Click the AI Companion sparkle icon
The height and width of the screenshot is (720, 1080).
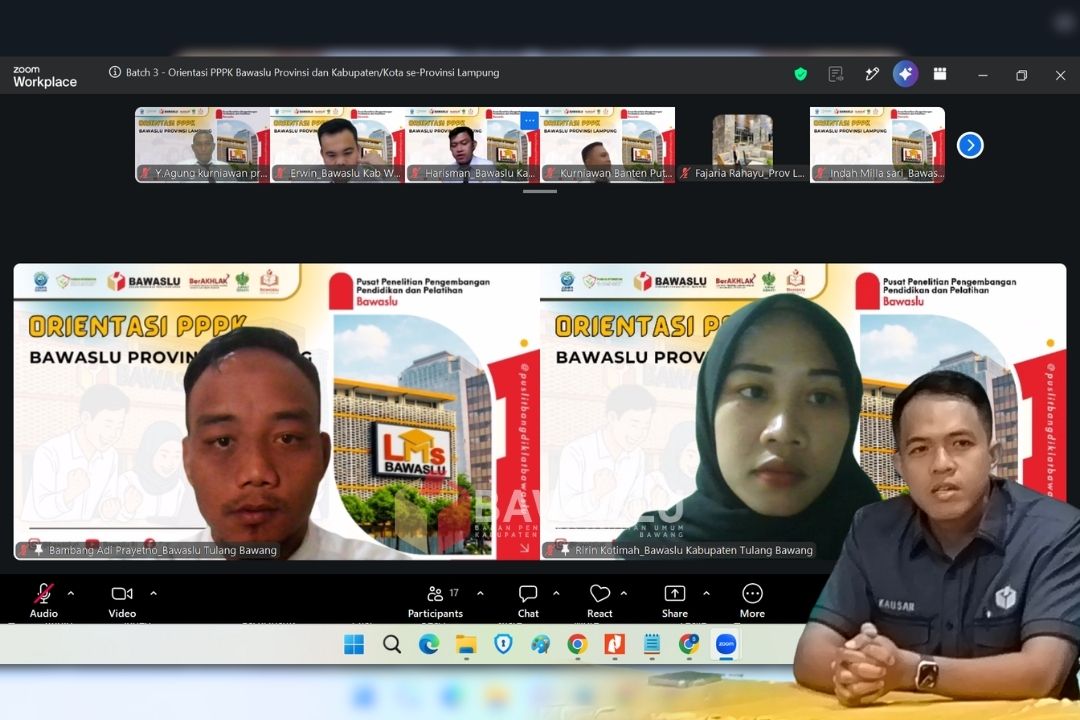pyautogui.click(x=905, y=74)
